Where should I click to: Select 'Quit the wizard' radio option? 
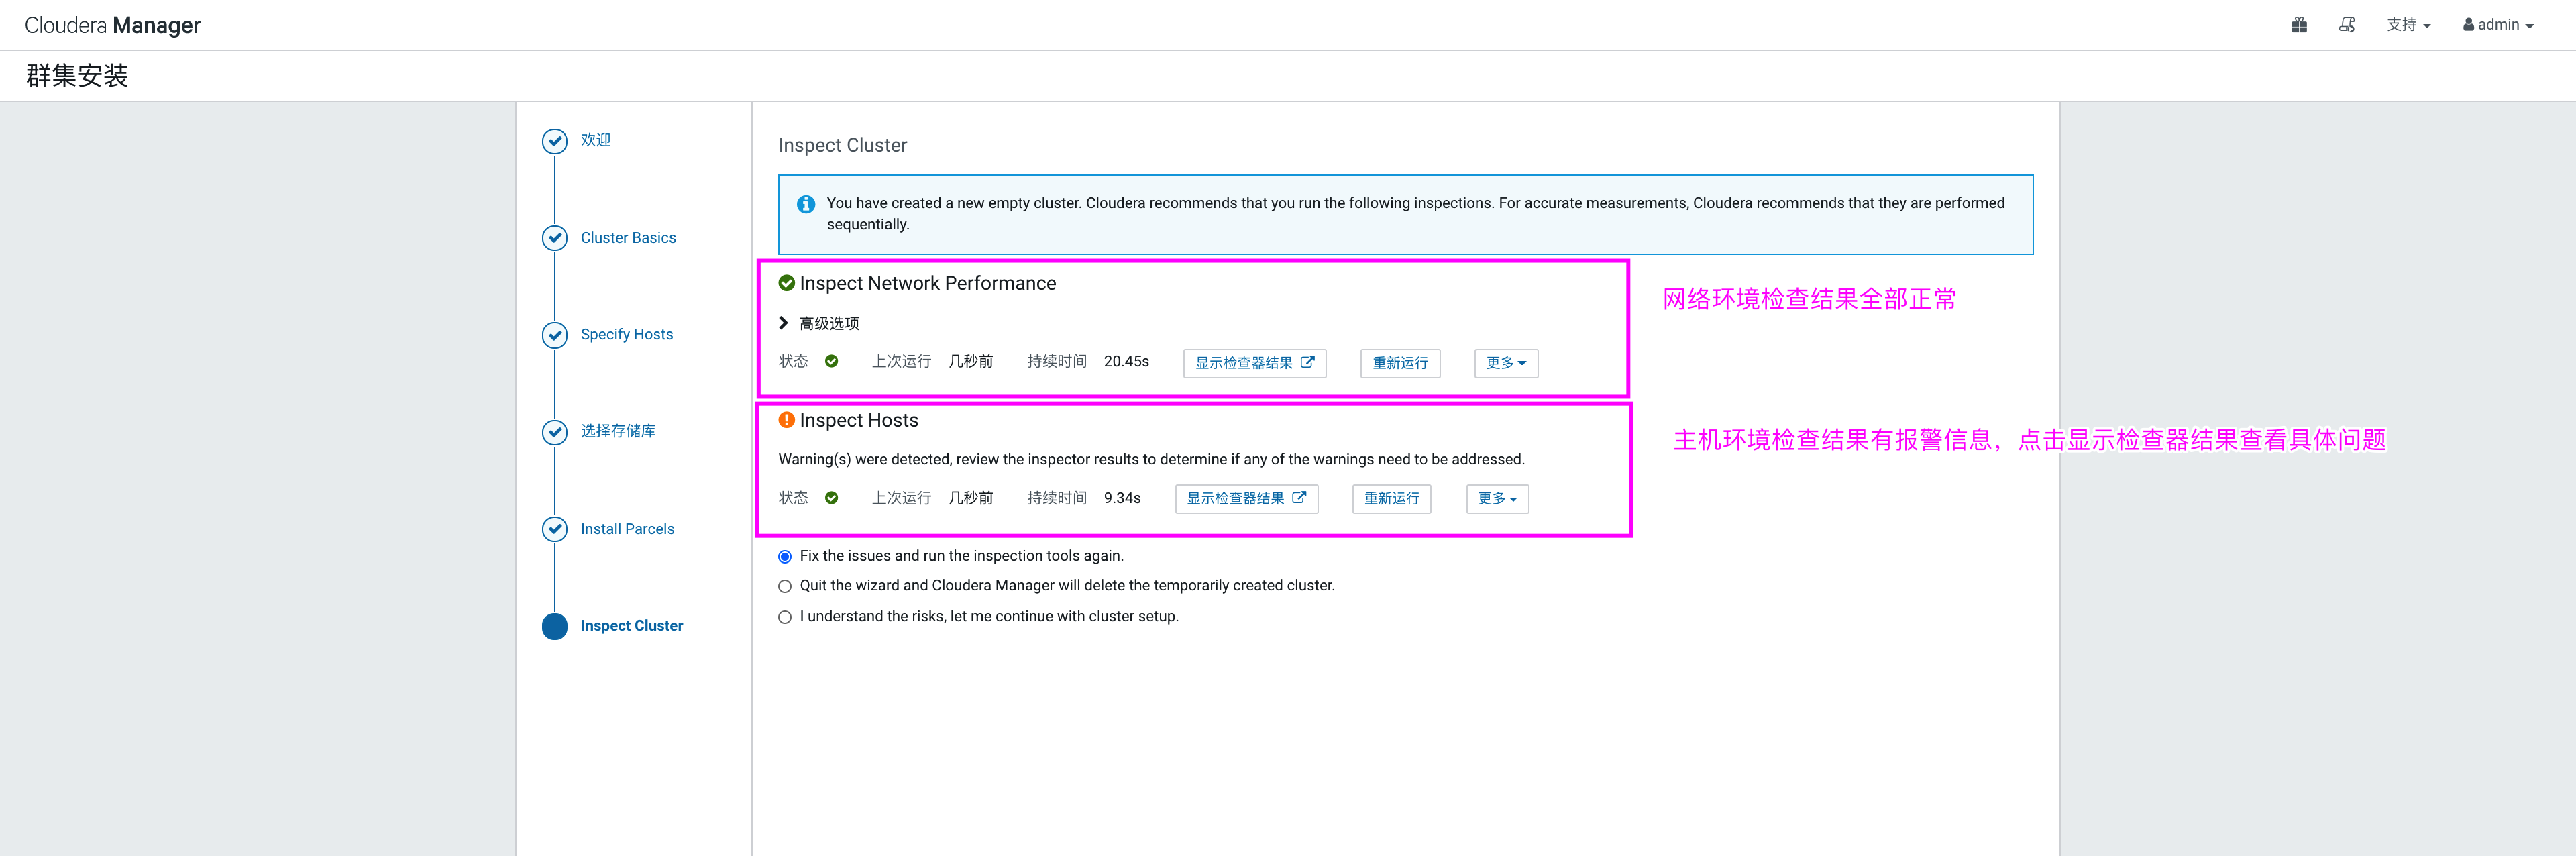click(x=785, y=587)
